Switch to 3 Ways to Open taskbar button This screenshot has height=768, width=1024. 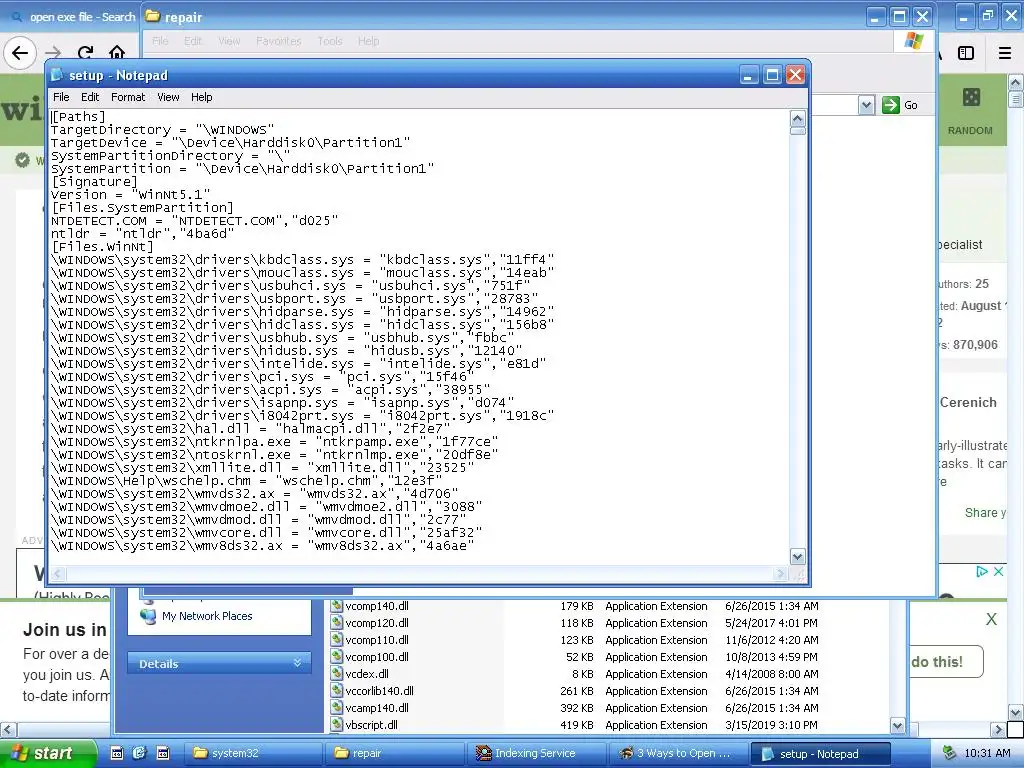tap(679, 753)
